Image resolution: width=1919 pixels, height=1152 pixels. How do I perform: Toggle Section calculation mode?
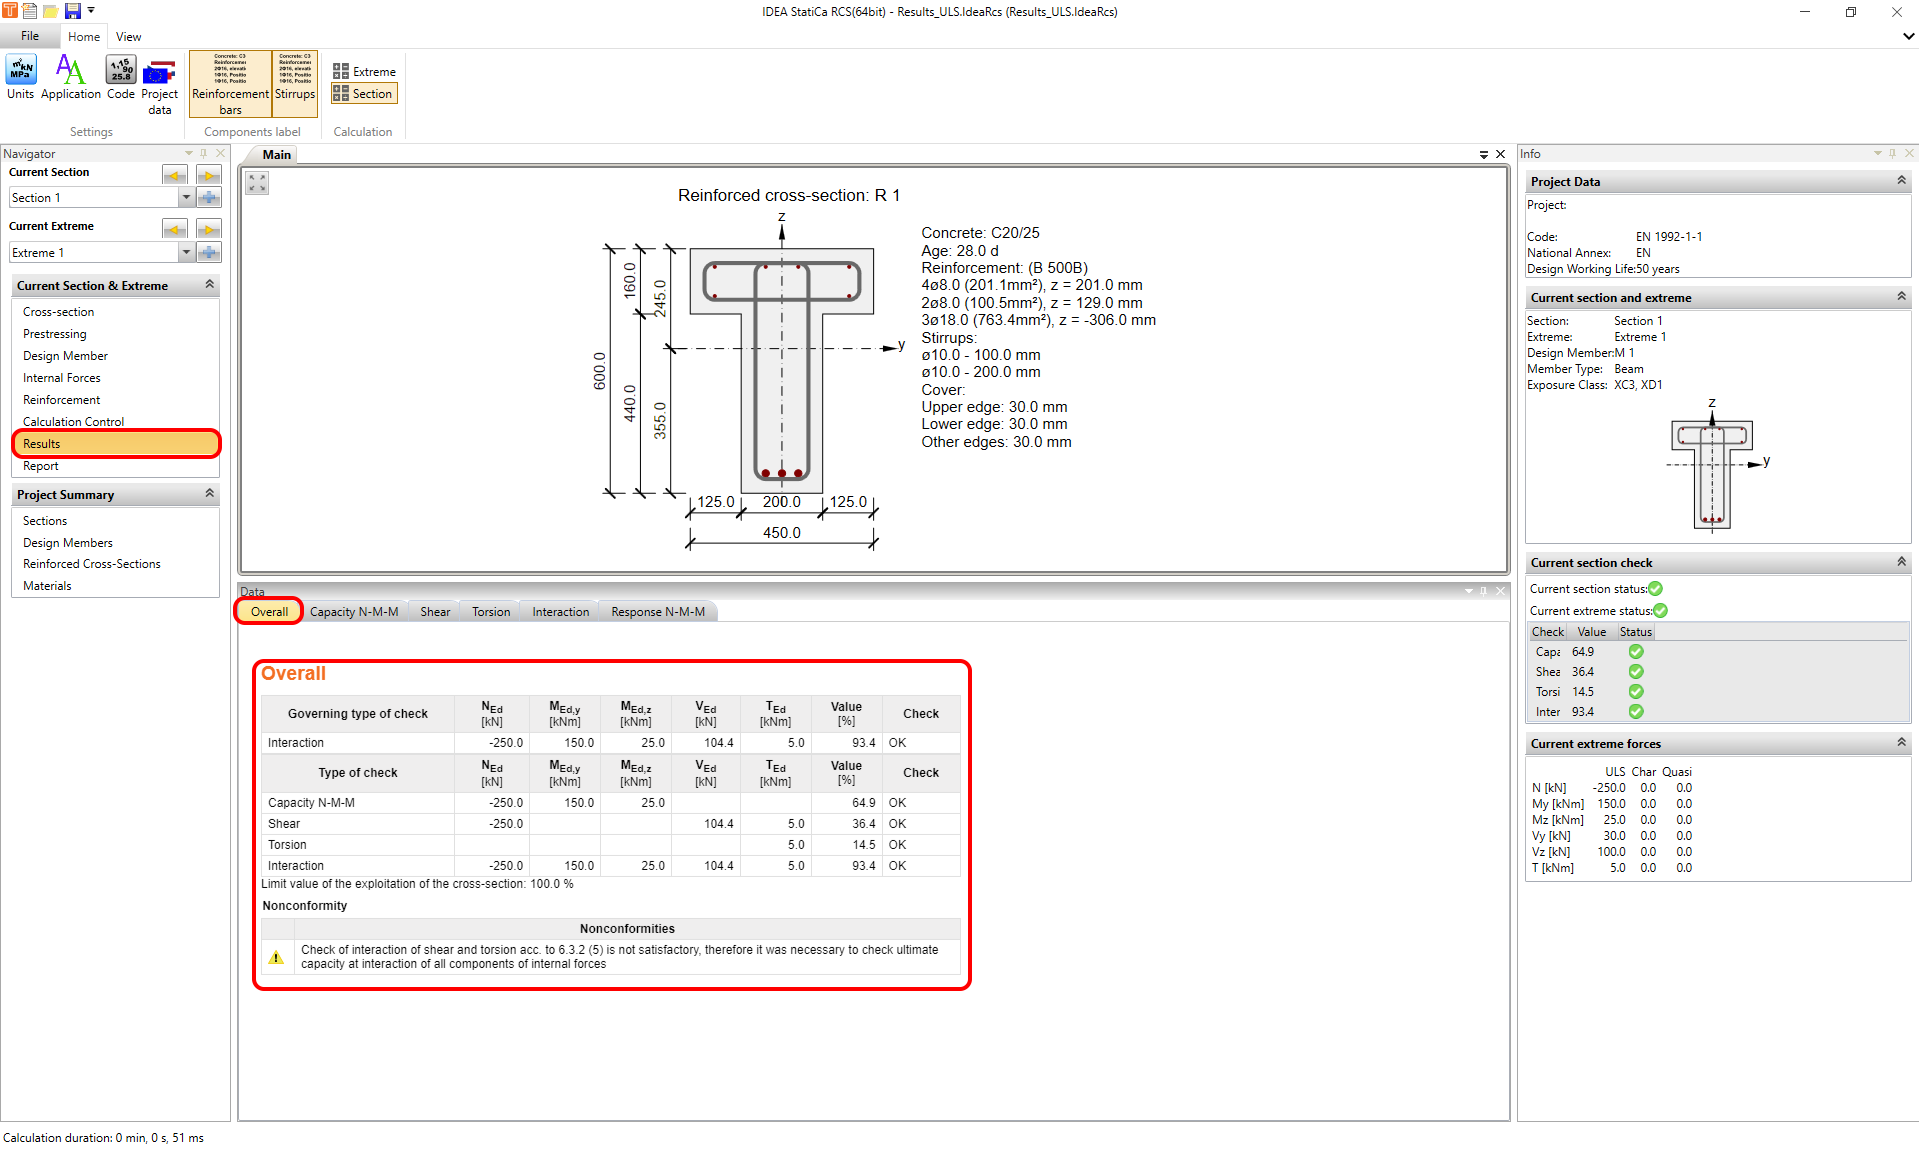(364, 94)
